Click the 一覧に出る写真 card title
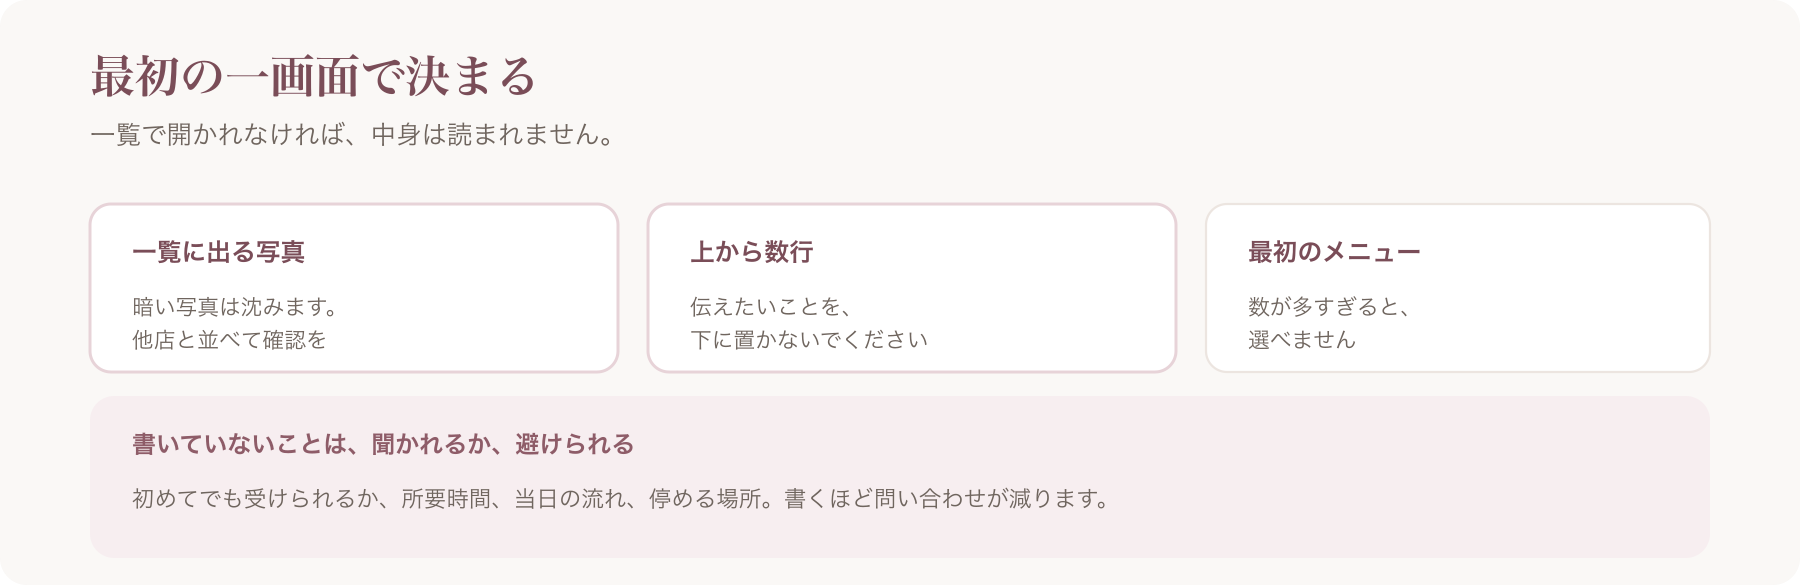 pyautogui.click(x=218, y=252)
